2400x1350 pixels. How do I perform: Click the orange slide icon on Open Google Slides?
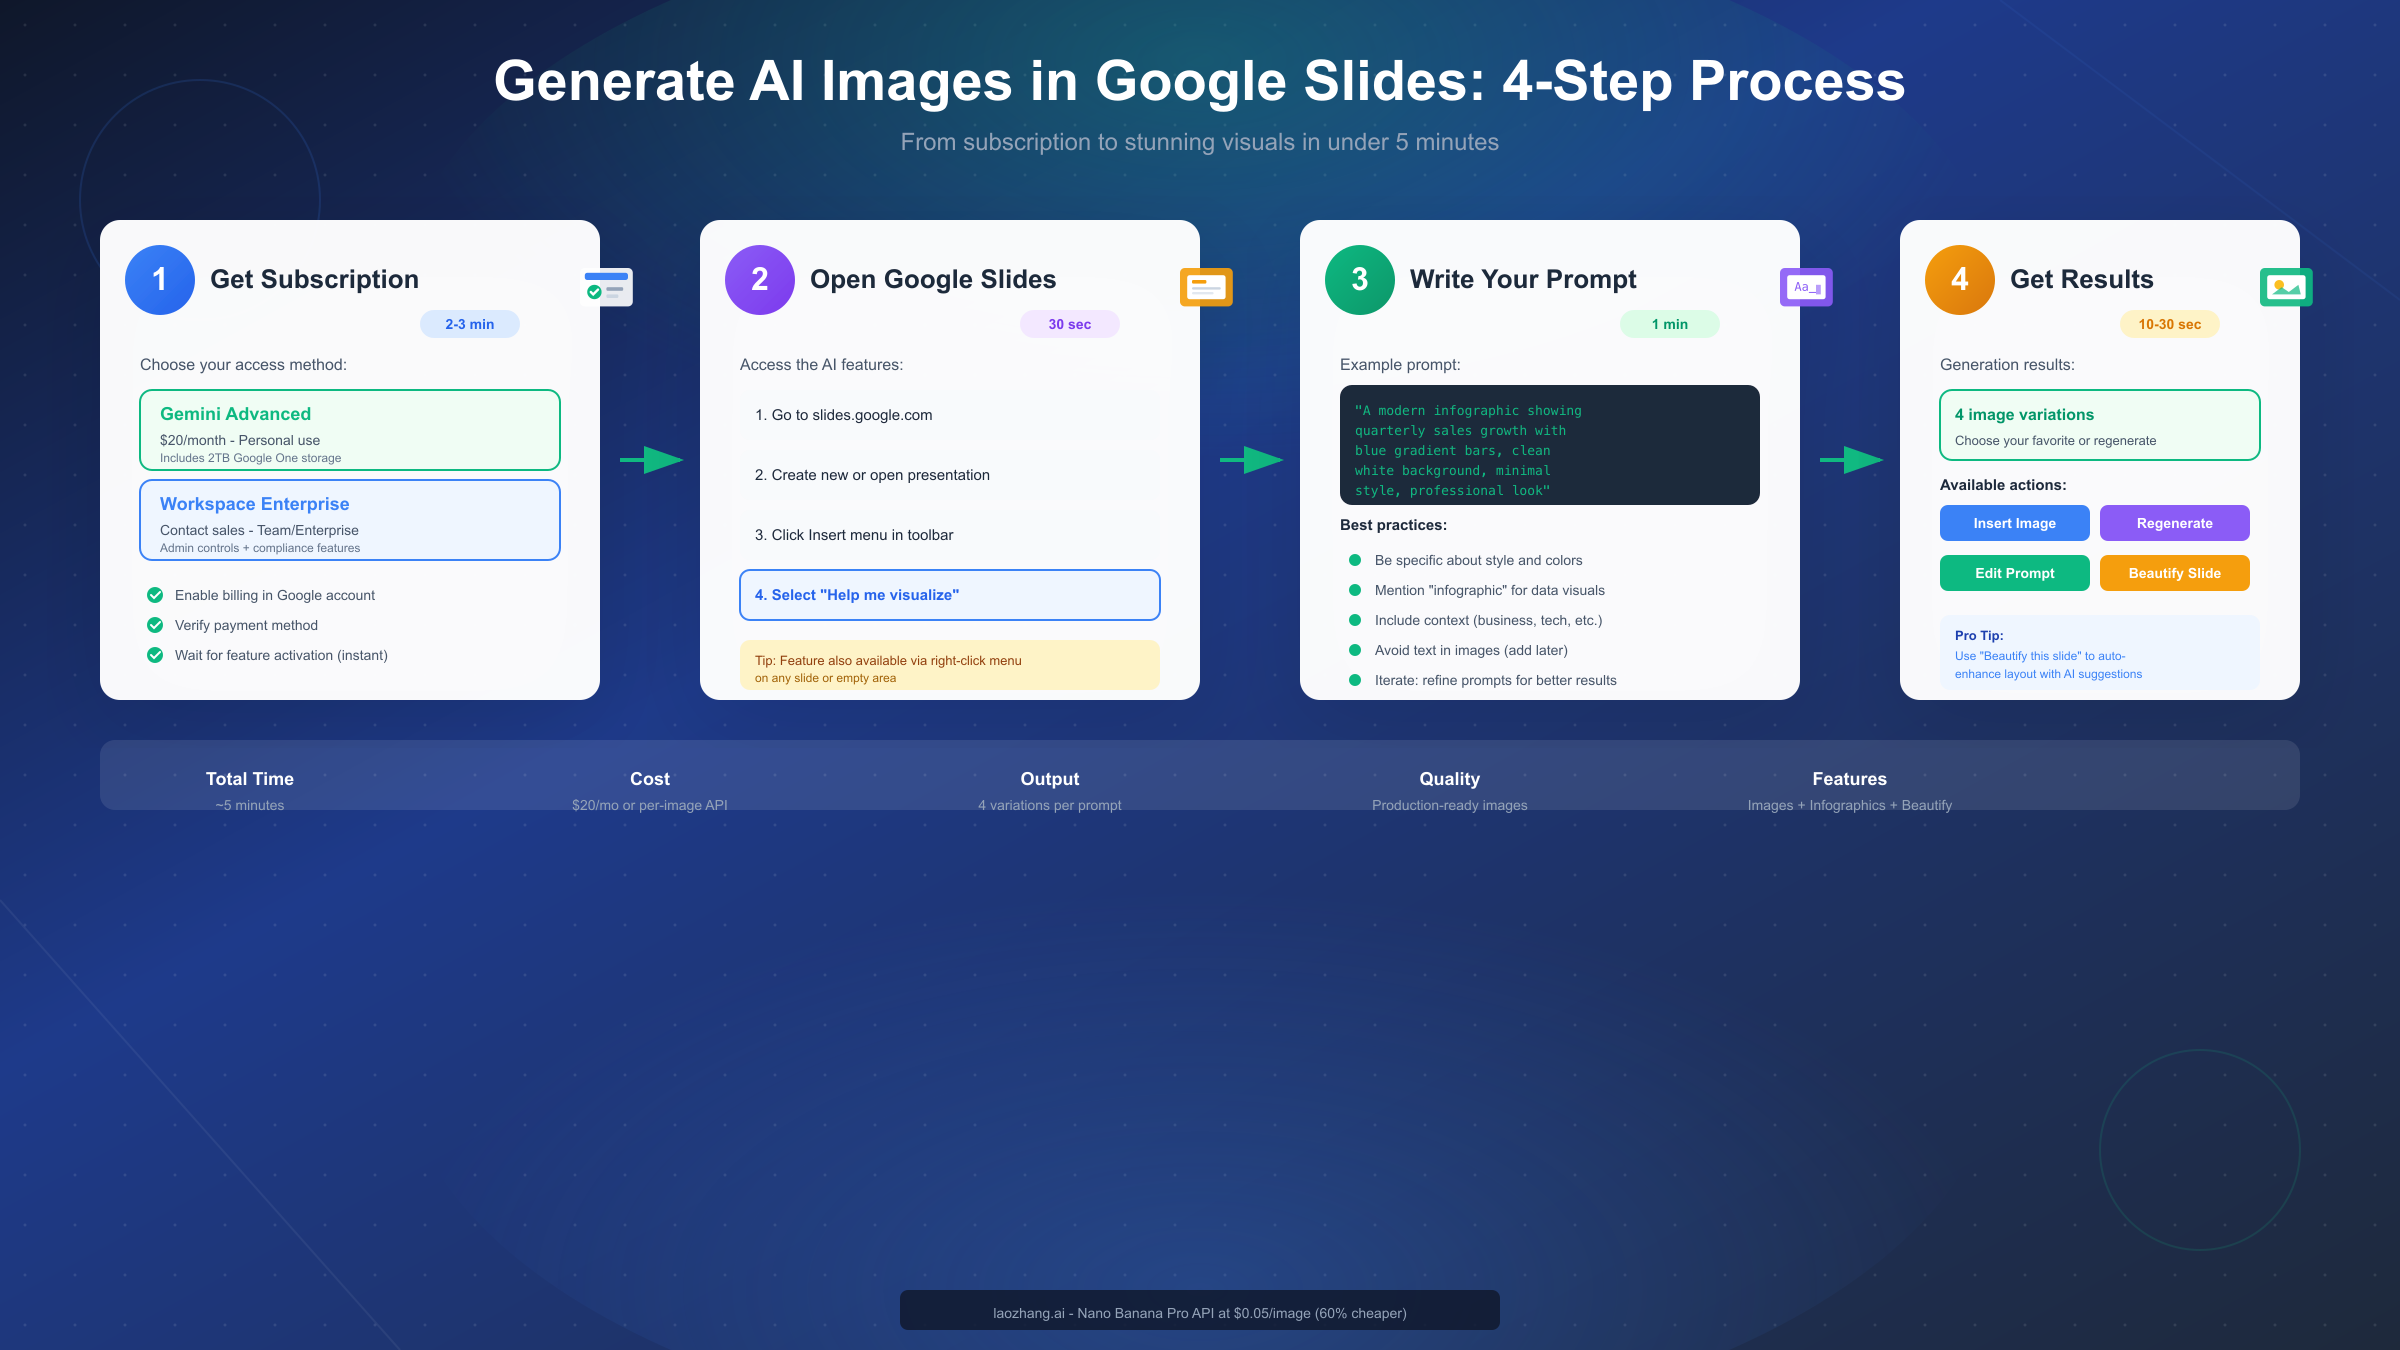pyautogui.click(x=1207, y=287)
